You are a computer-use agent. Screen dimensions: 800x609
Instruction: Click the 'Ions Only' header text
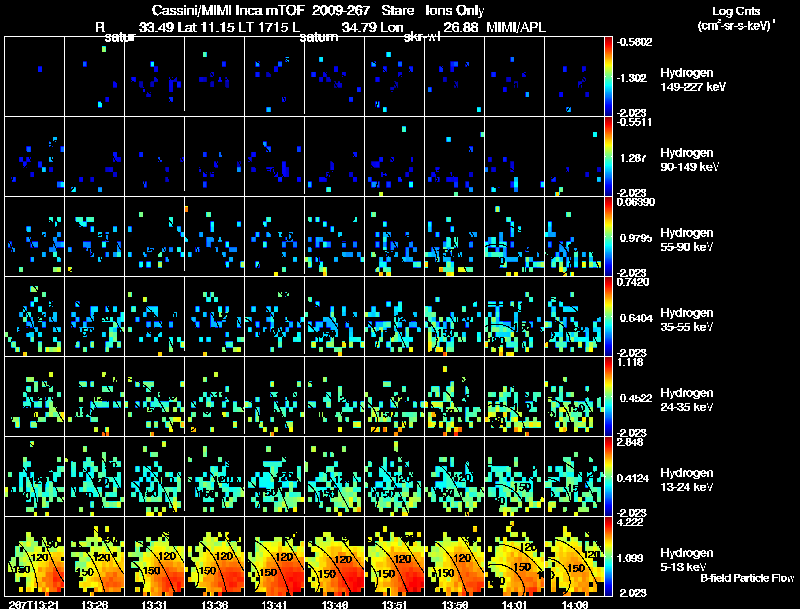(x=455, y=10)
